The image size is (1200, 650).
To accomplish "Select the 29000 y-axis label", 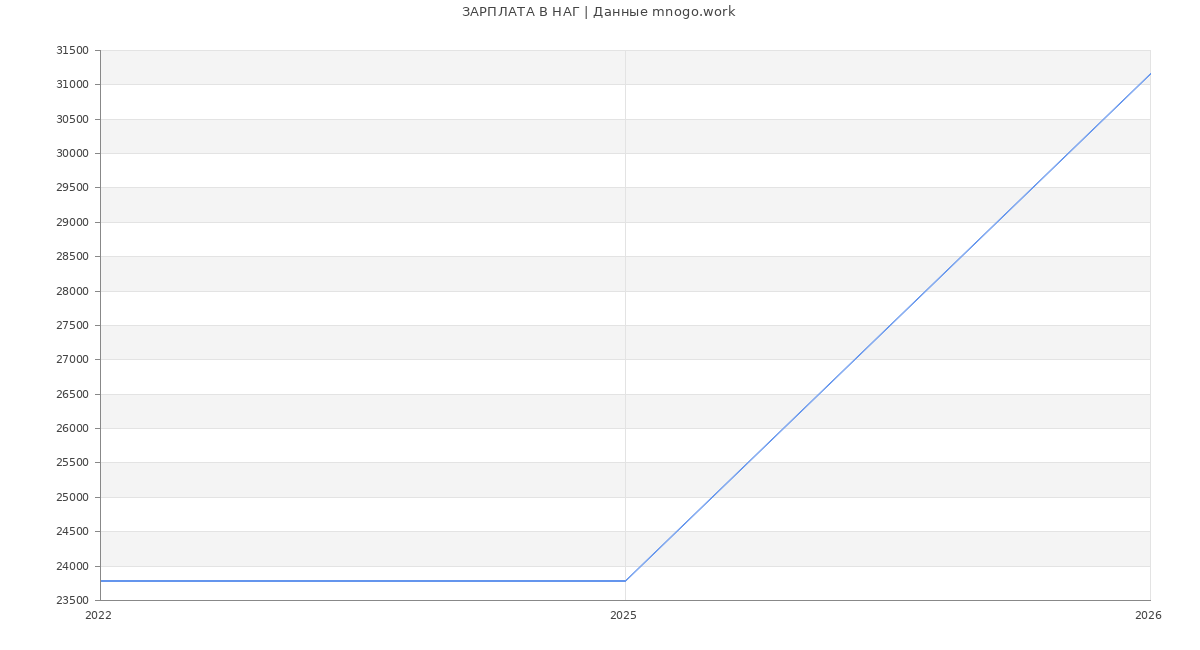I will click(72, 222).
